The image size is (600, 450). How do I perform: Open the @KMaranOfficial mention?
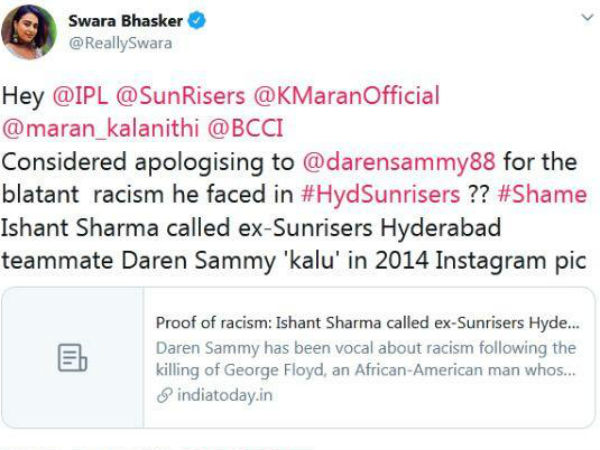tap(347, 96)
